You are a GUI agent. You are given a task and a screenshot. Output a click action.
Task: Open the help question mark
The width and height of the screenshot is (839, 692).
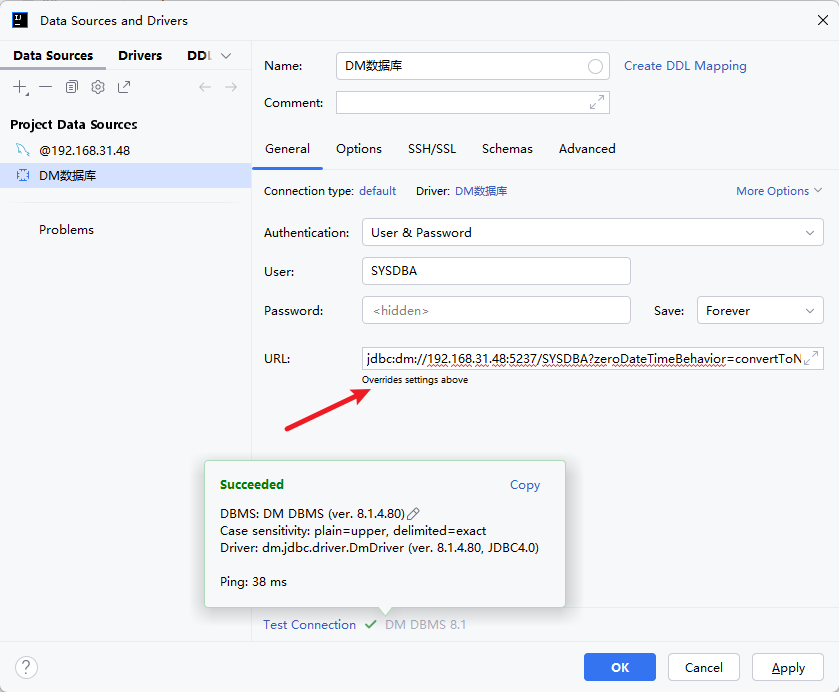[26, 667]
